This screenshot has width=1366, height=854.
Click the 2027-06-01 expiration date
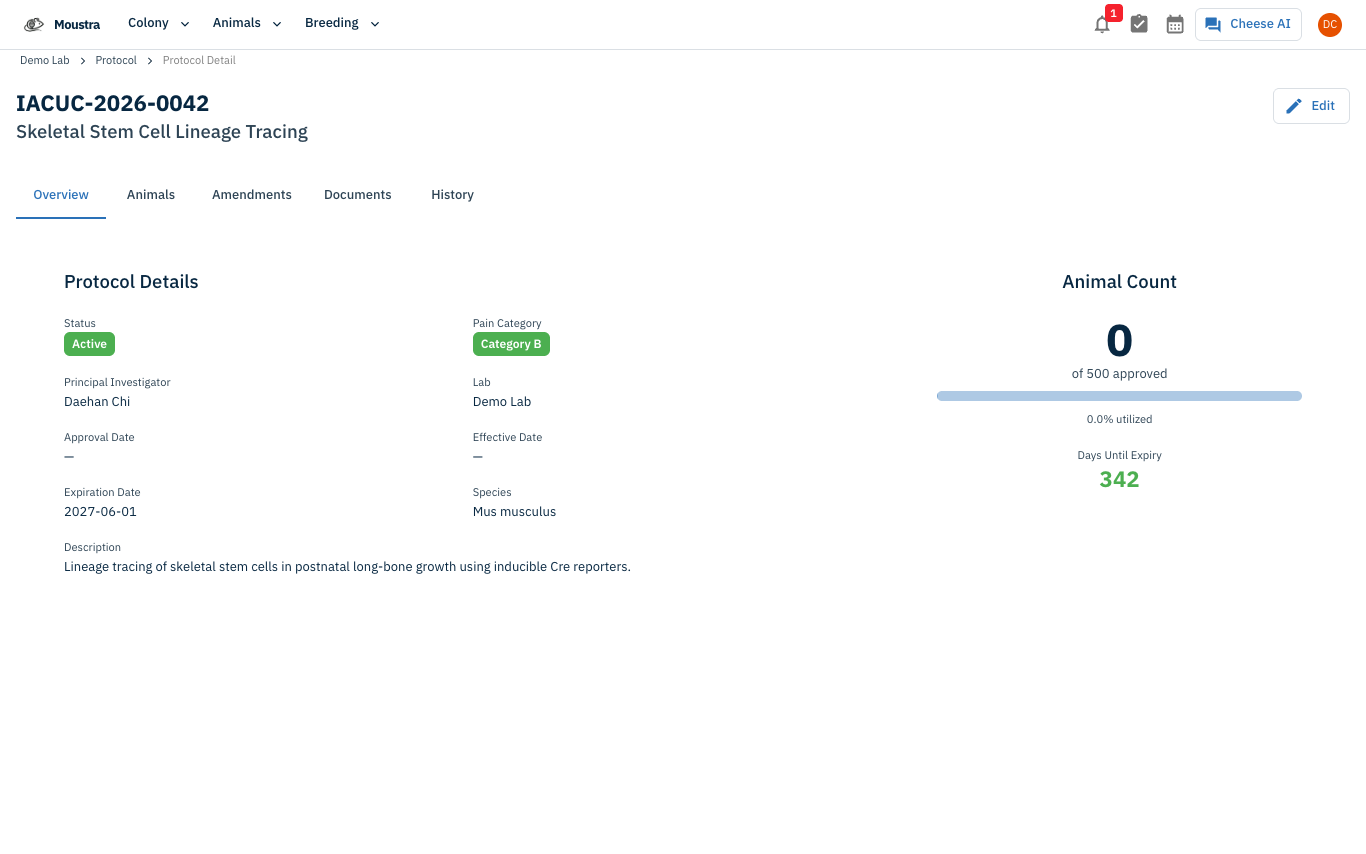pyautogui.click(x=100, y=512)
